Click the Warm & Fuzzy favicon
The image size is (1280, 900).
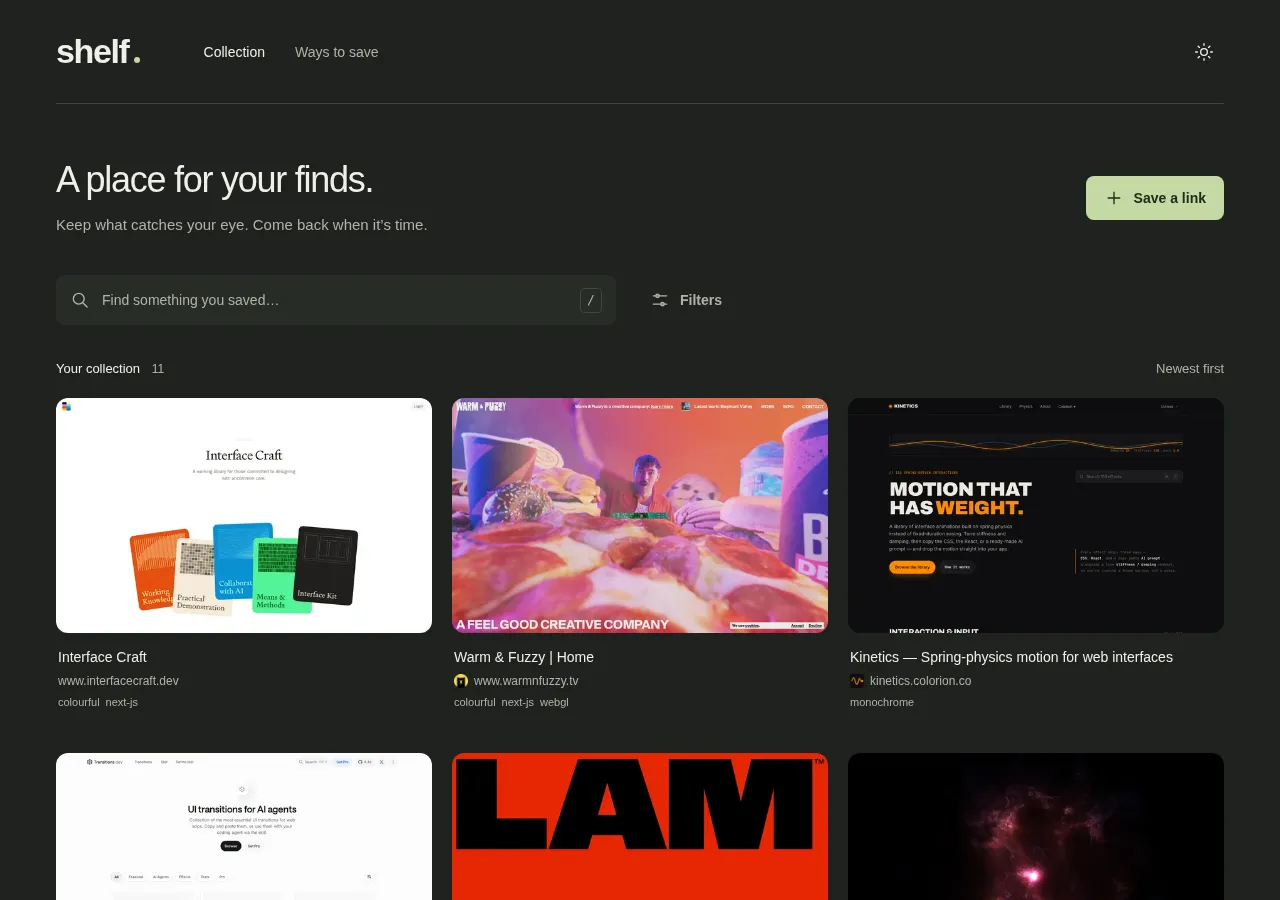click(x=461, y=681)
